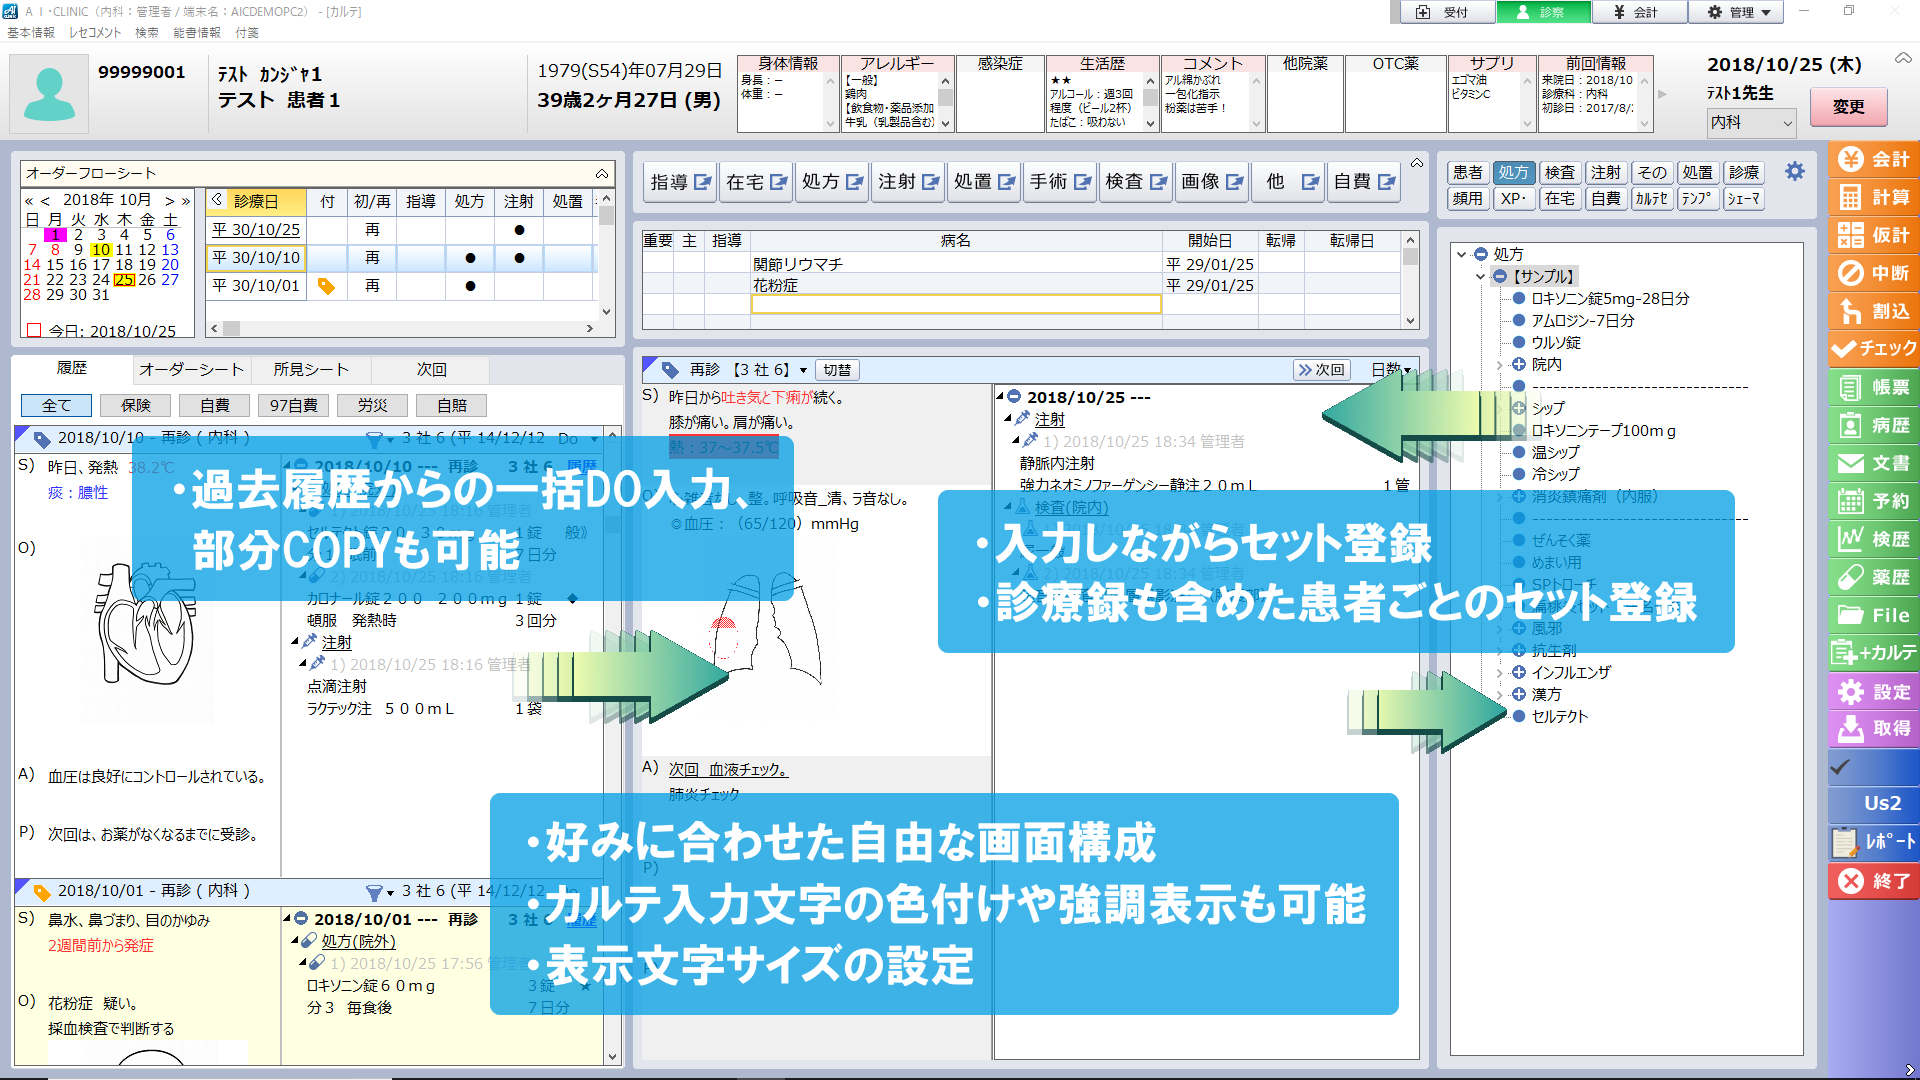Collapse the 【サンプル】 tree node
This screenshot has width=1920, height=1080.
point(1481,277)
